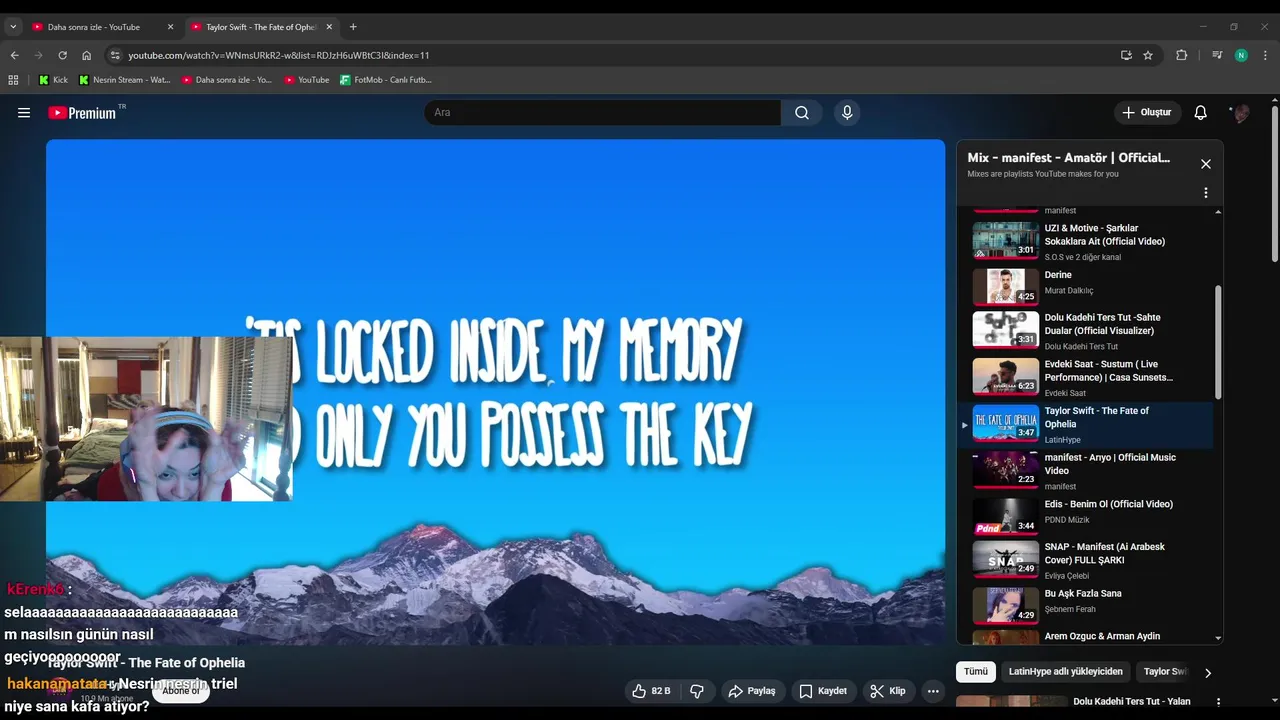The height and width of the screenshot is (720, 1280).
Task: Go back with browser back arrow
Action: (x=14, y=55)
